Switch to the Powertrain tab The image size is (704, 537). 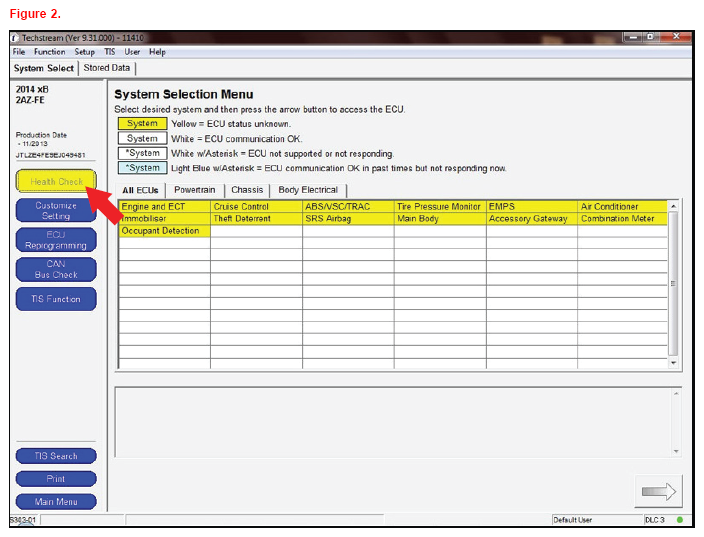195,189
